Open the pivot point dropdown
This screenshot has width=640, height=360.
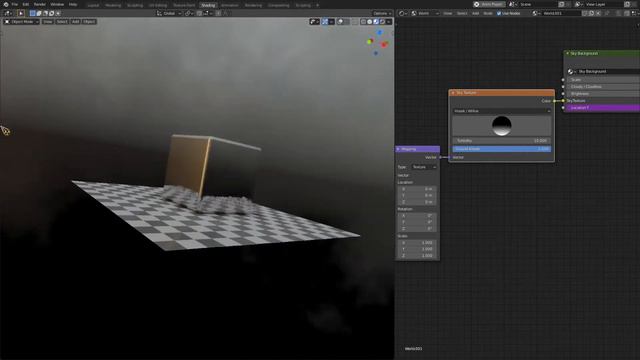189,13
